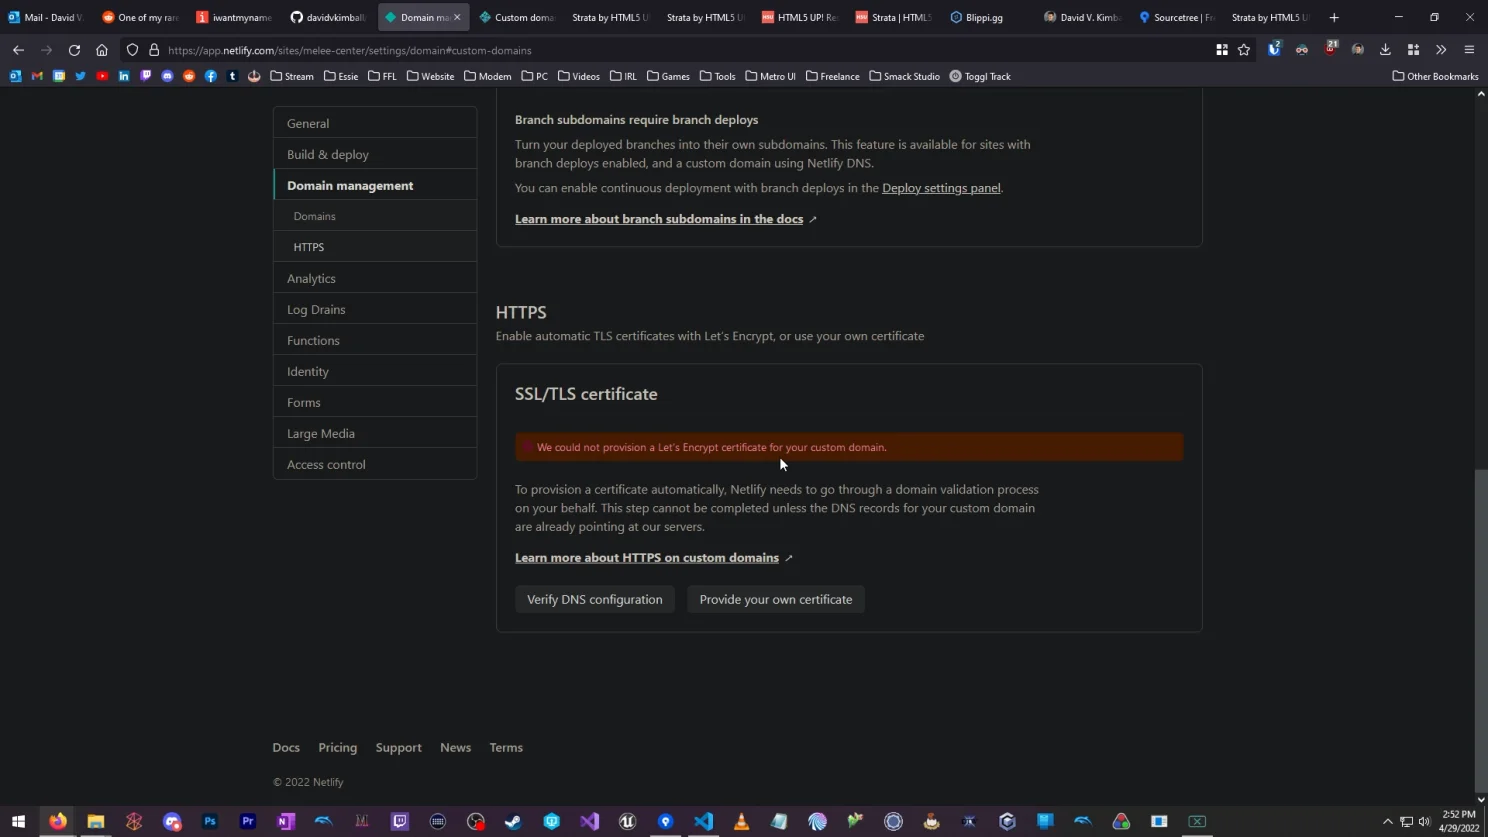Open the Firefox downloads panel
This screenshot has height=837, width=1488.
[1384, 50]
